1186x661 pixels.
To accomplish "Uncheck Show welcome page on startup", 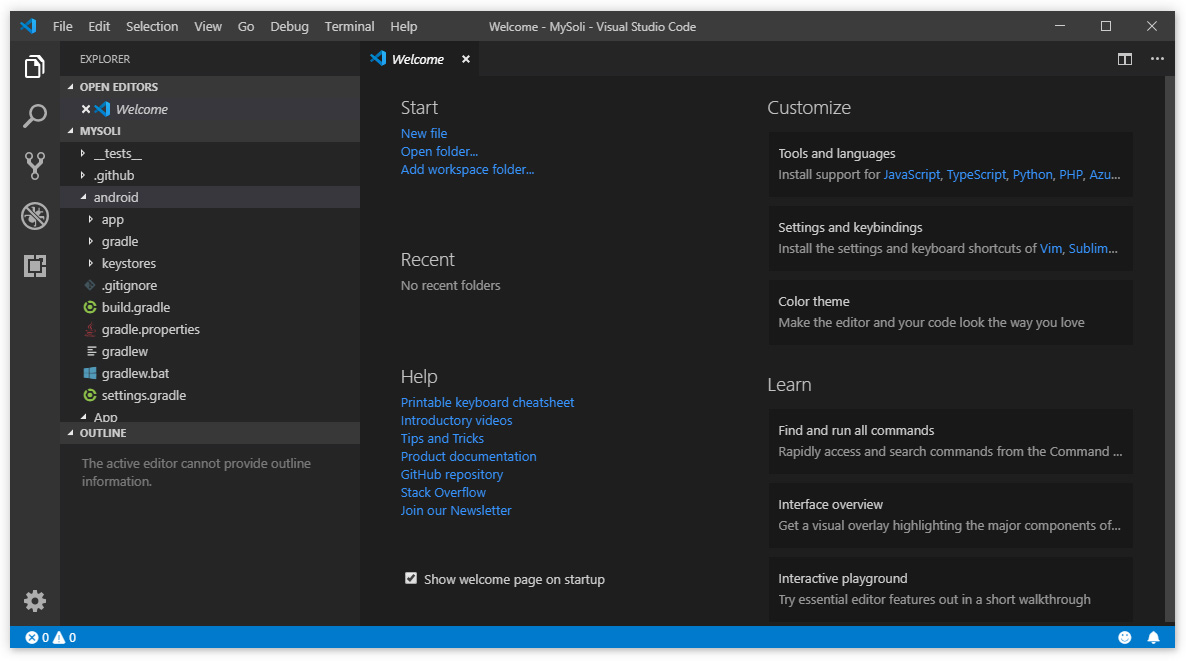I will click(411, 578).
